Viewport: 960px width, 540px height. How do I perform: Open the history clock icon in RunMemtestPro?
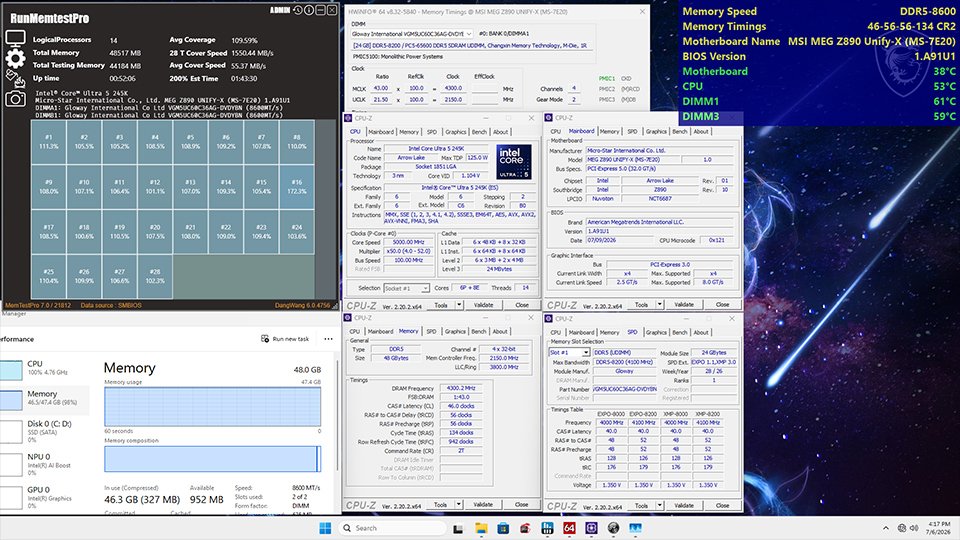point(298,10)
